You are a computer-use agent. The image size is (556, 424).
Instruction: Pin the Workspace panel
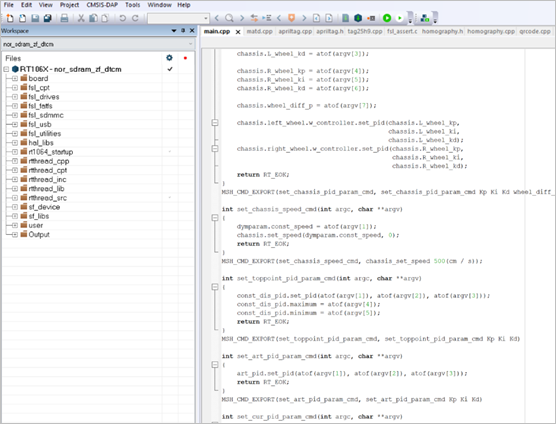[183, 31]
